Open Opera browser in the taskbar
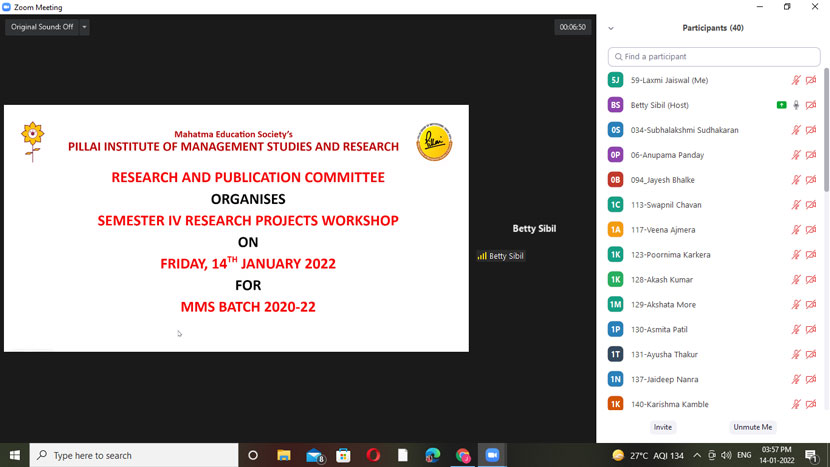 (x=373, y=455)
